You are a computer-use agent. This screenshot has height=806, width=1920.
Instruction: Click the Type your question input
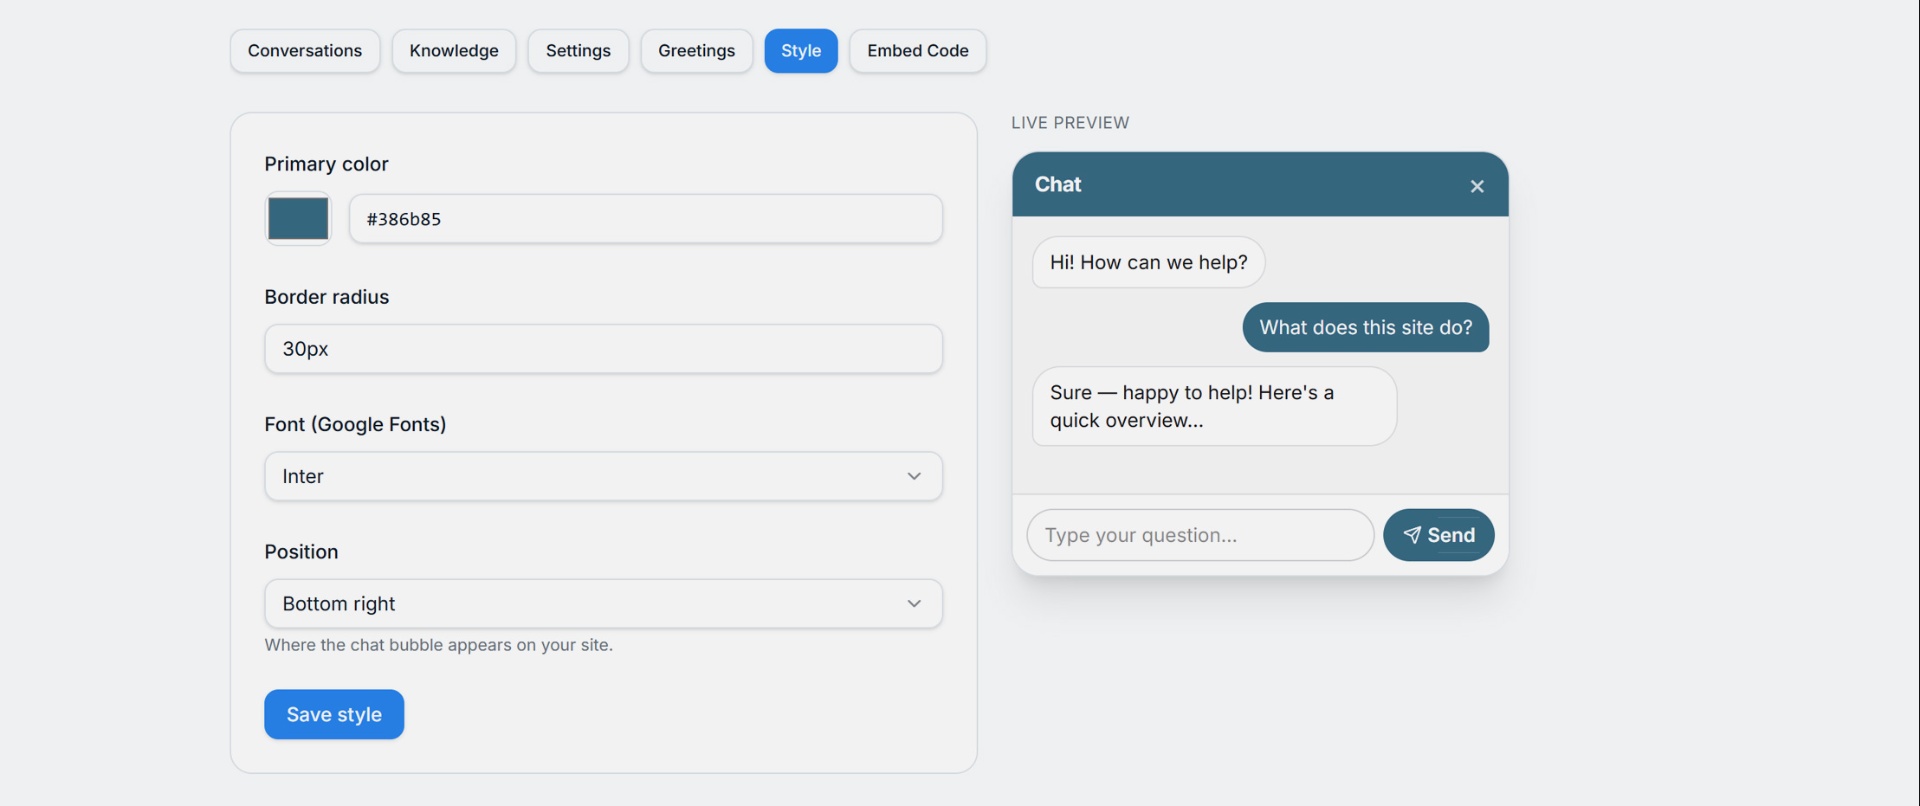[1200, 535]
